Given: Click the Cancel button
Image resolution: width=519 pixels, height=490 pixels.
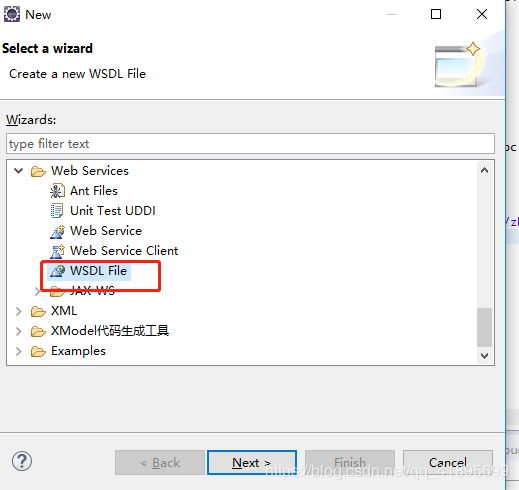Looking at the screenshot, I should [x=448, y=463].
